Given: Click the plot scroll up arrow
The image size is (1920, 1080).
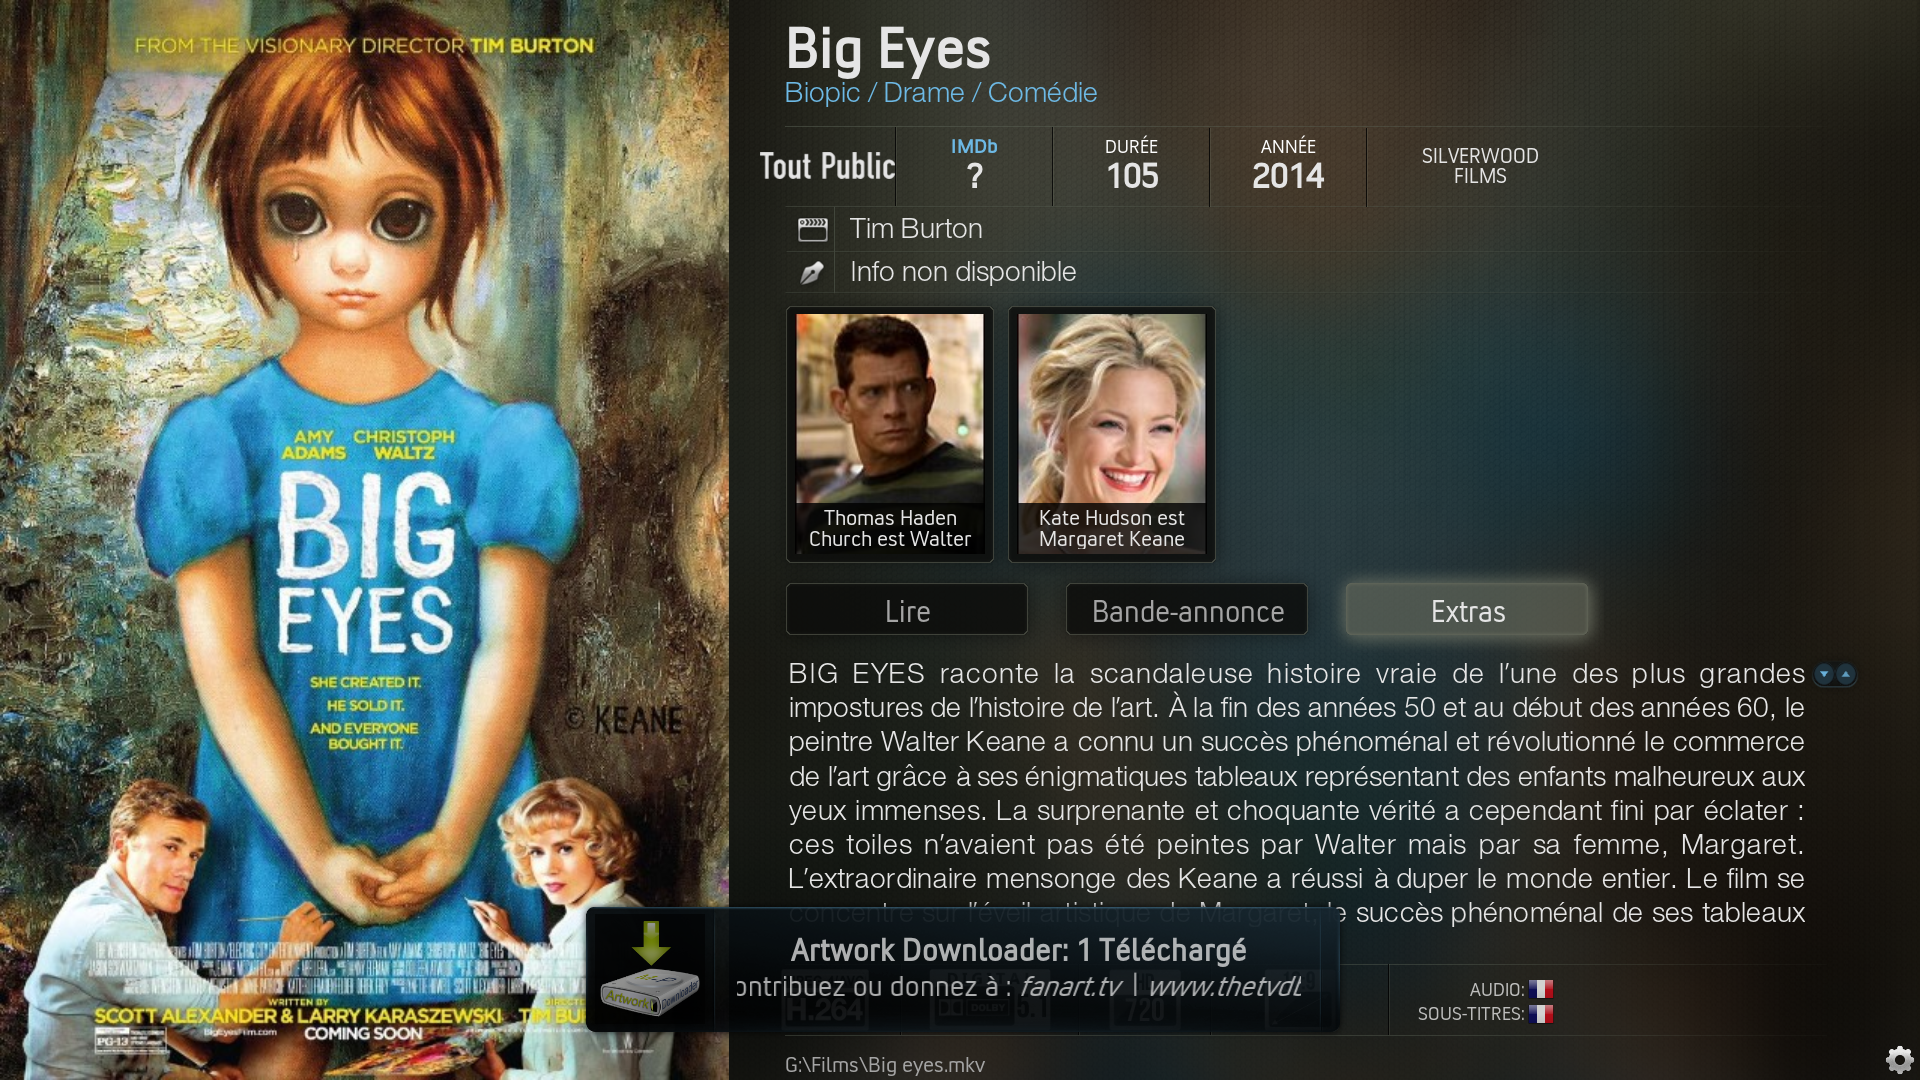Looking at the screenshot, I should [x=1846, y=674].
